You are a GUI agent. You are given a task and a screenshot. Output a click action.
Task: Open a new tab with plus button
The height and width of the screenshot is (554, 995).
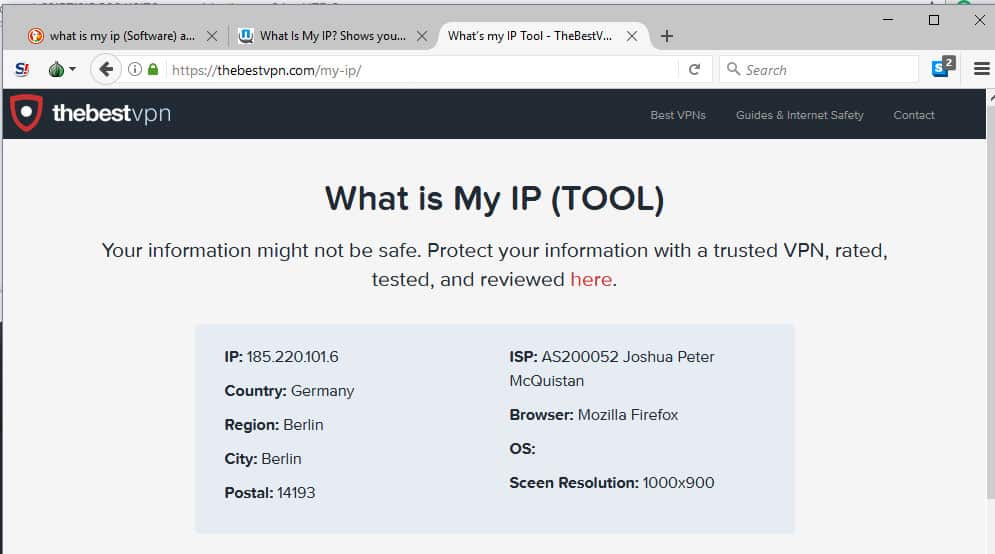[x=666, y=36]
